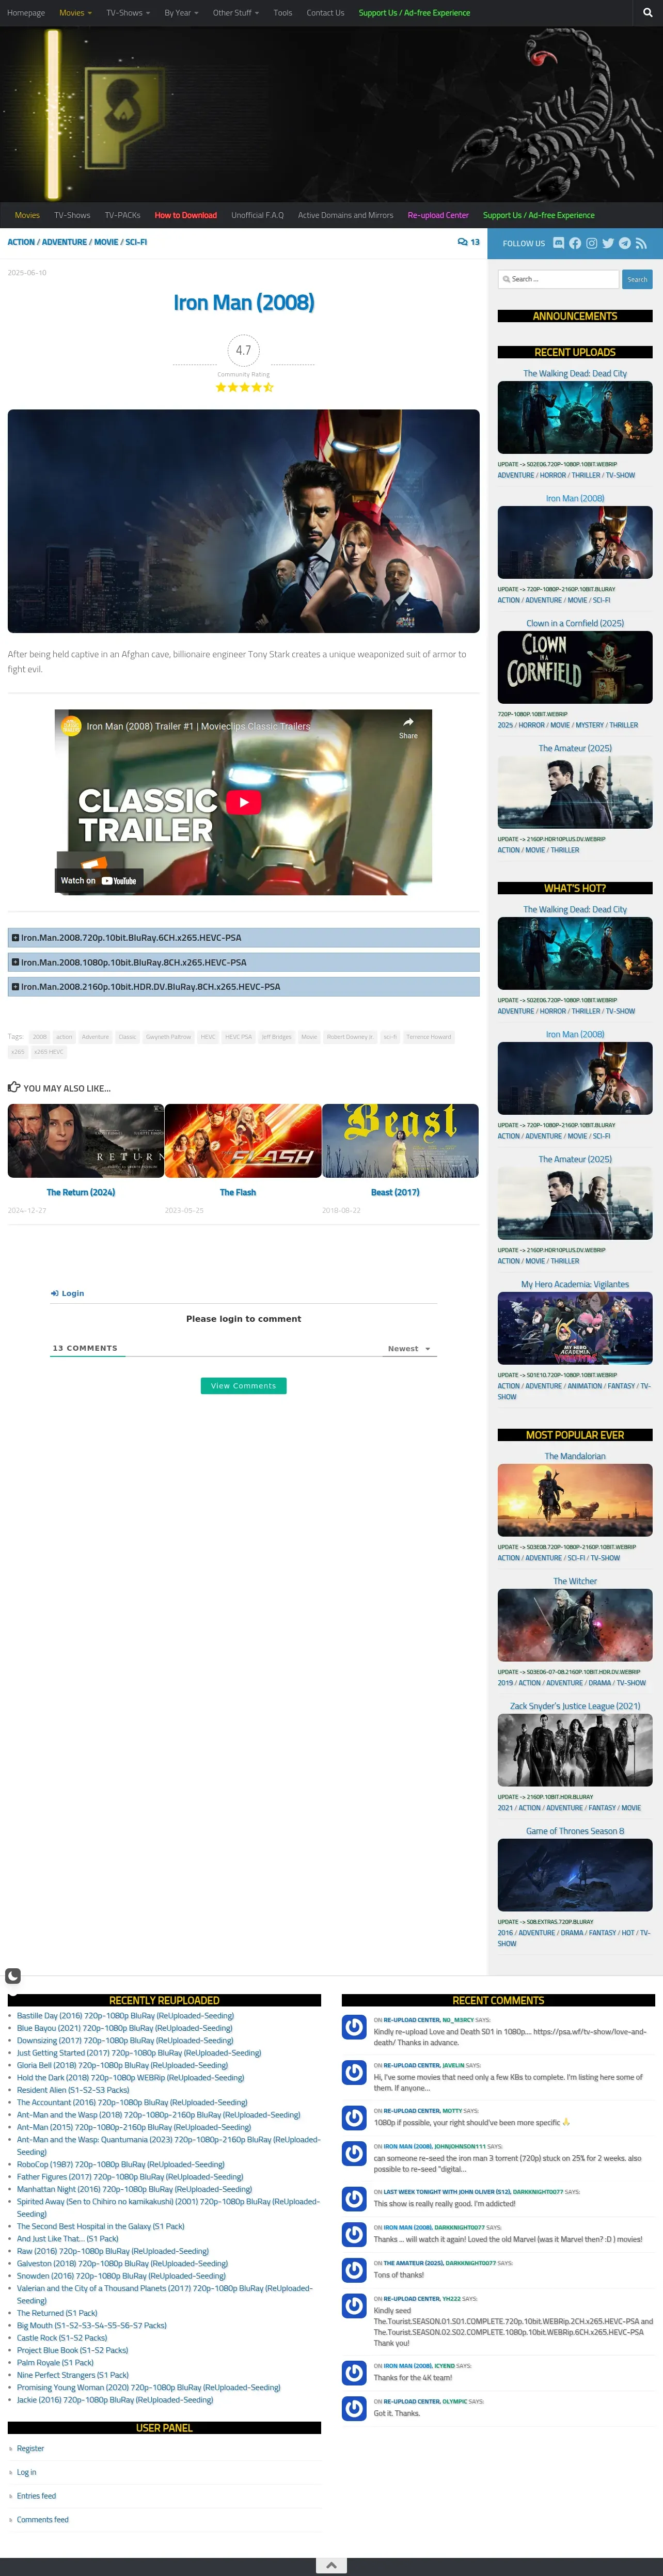Open the By Year dropdown menu
This screenshot has width=663, height=2576.
[181, 13]
